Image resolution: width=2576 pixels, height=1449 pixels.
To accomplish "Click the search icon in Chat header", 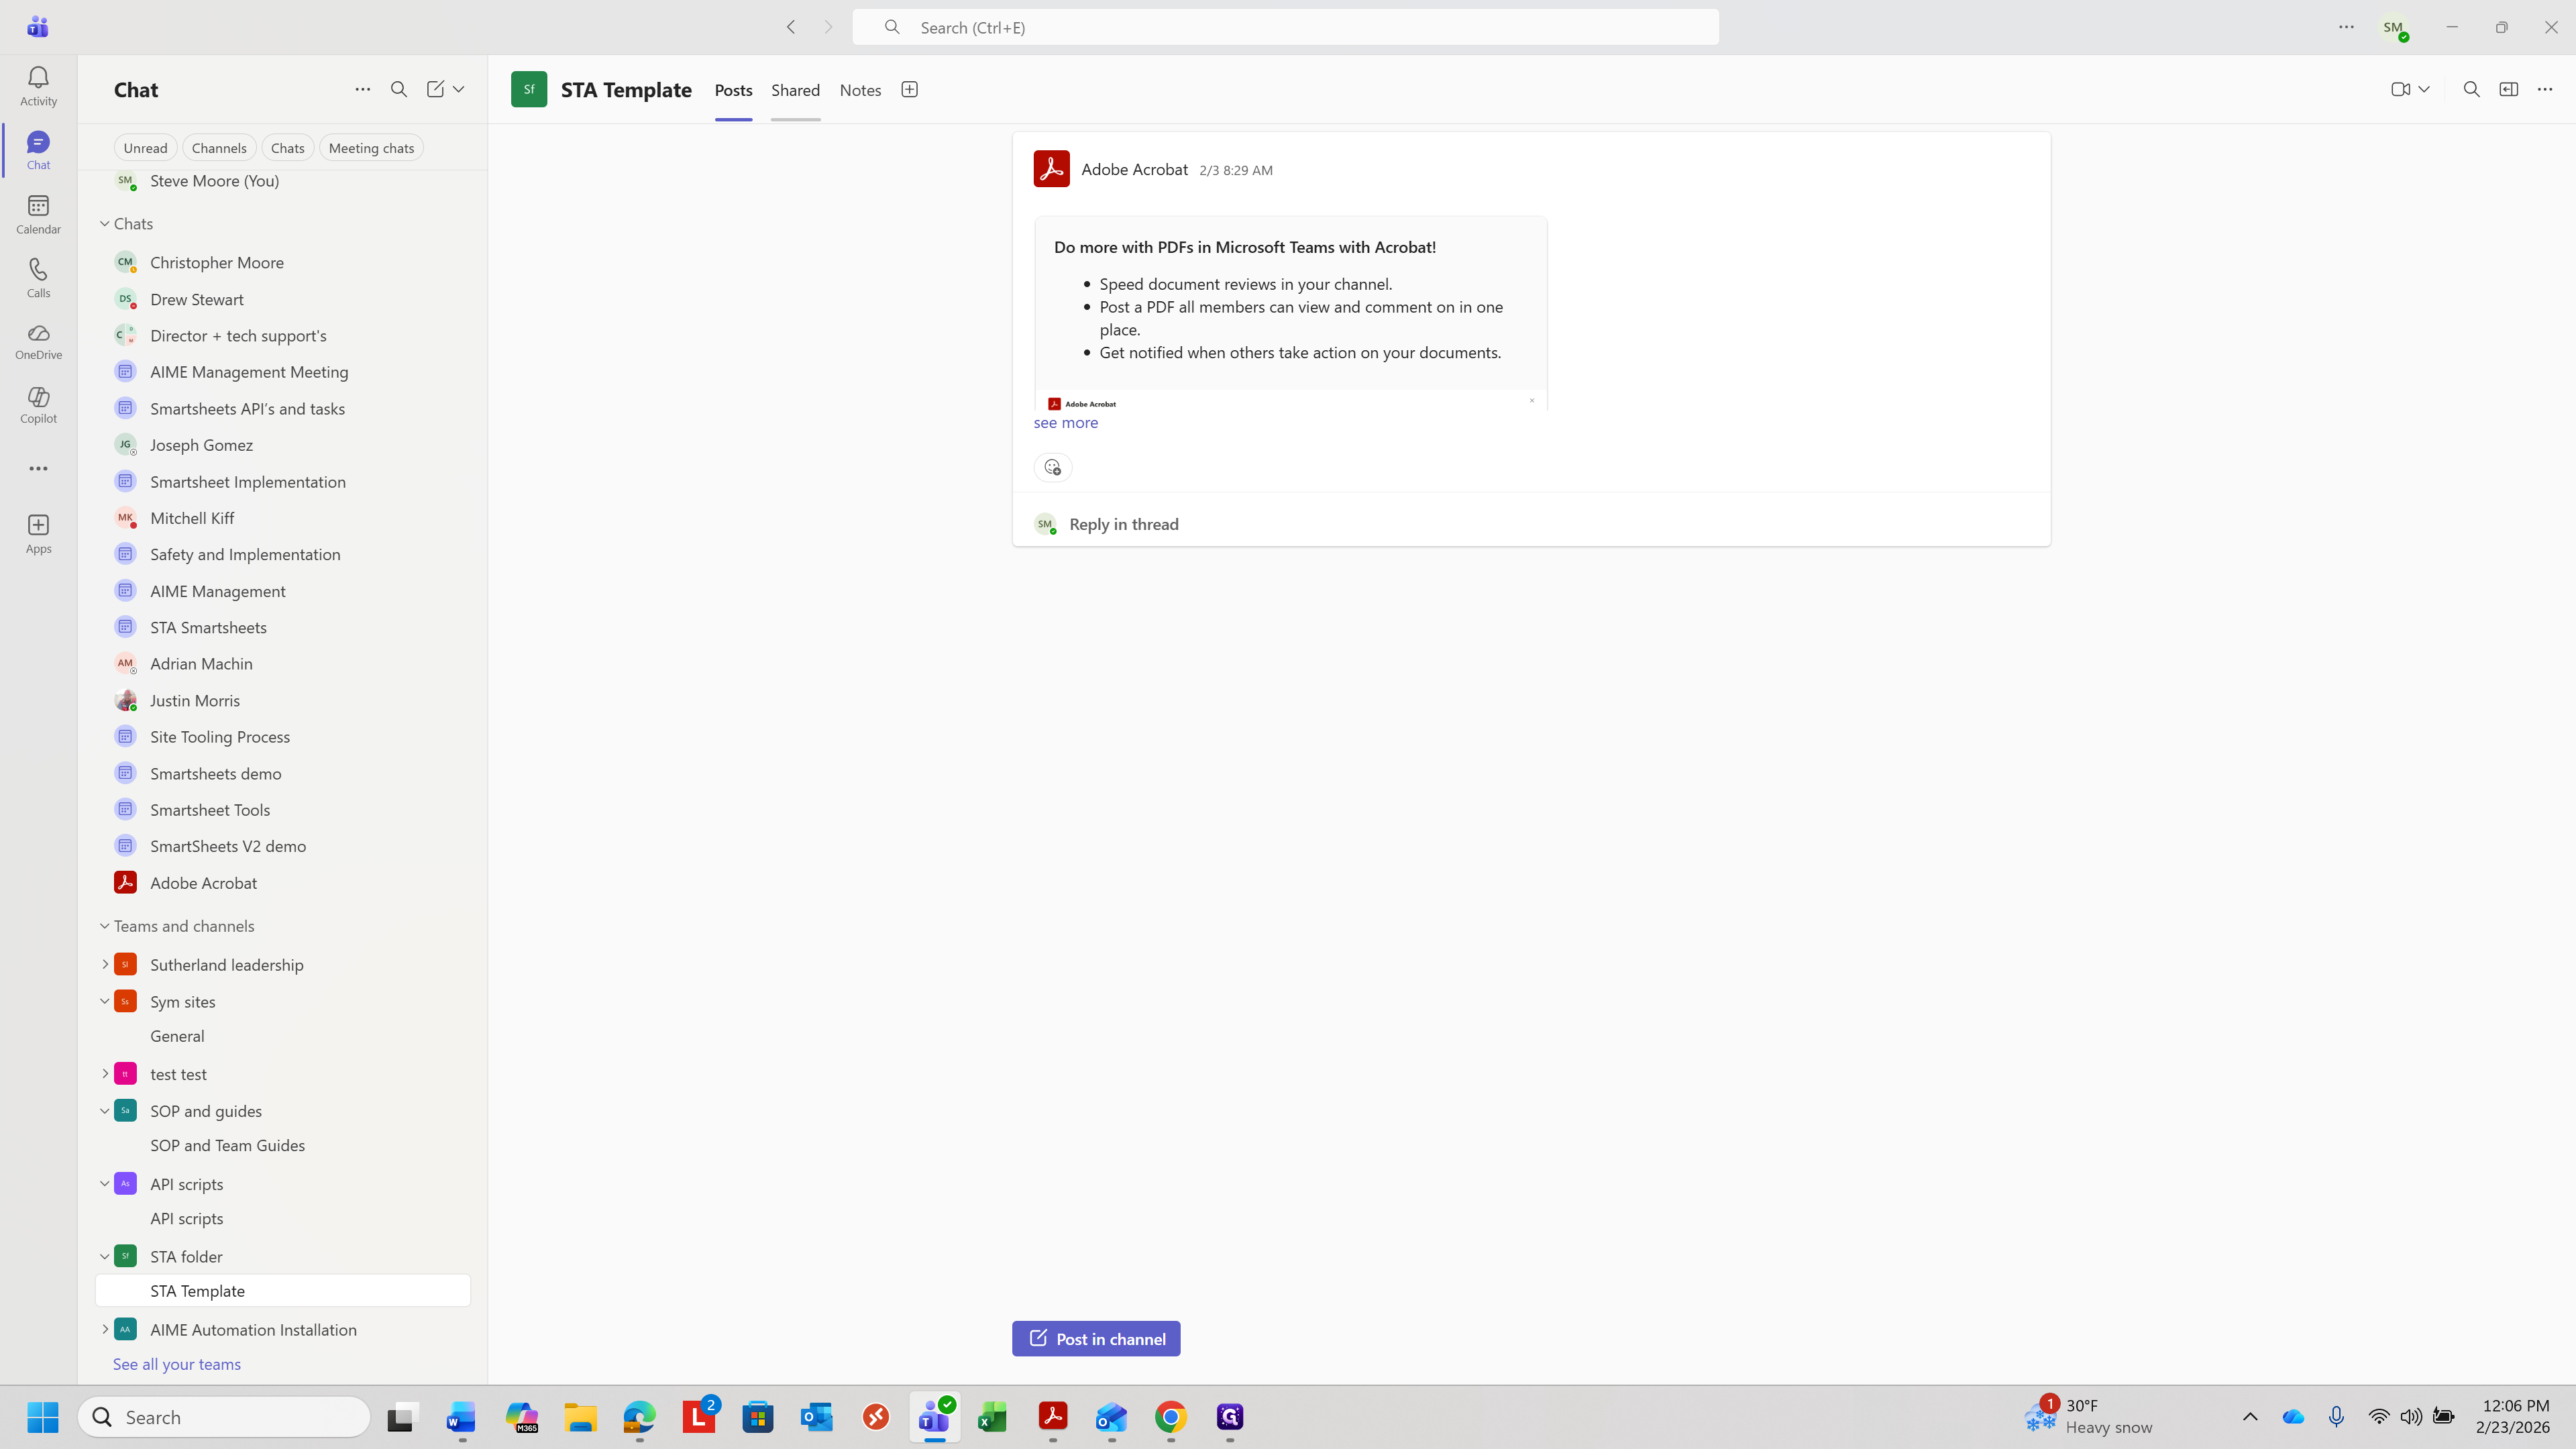I will click(x=399, y=90).
